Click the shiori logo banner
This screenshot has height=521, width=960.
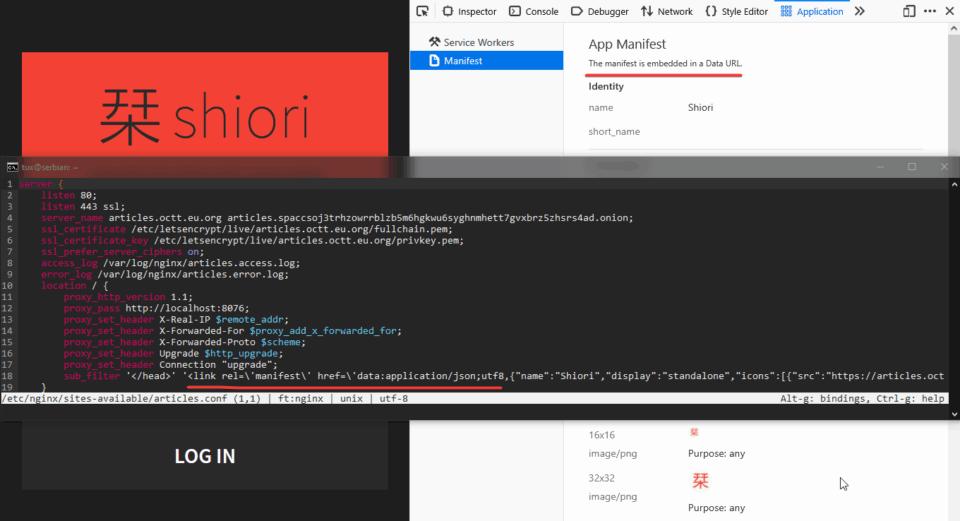(x=204, y=104)
